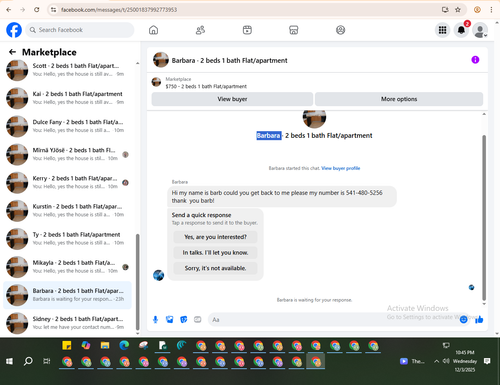
Task: Open the Facebook Home icon
Action: [153, 30]
